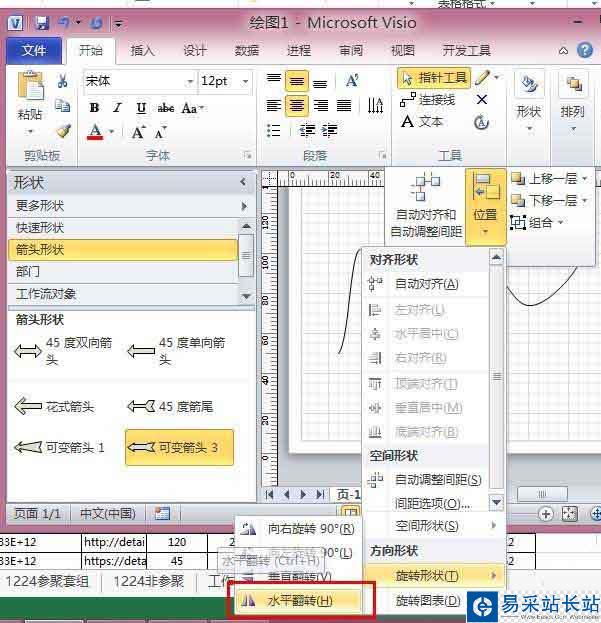
Task: Click the Redo icon
Action: [x=95, y=23]
